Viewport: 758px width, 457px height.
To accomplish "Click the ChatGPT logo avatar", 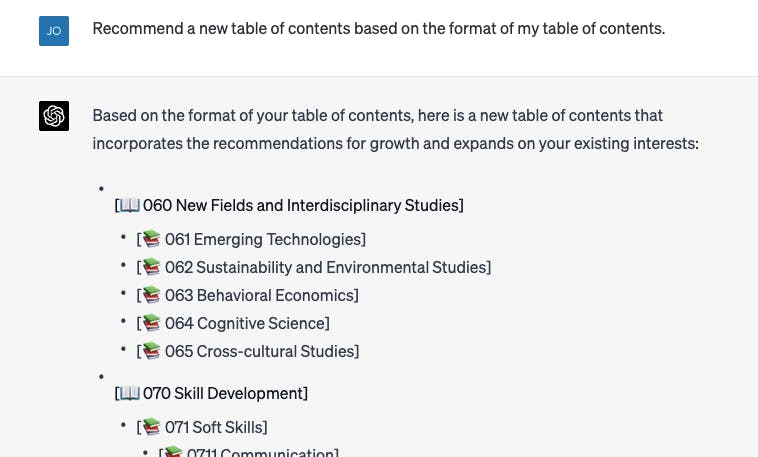I will pyautogui.click(x=54, y=116).
